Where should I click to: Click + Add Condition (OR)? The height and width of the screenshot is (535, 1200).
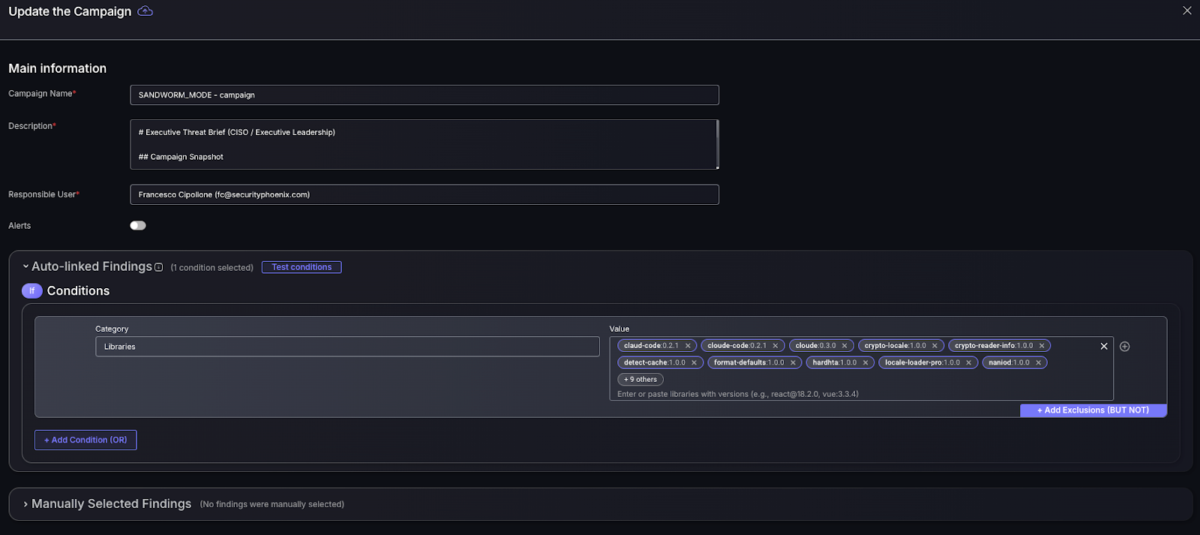pos(85,440)
